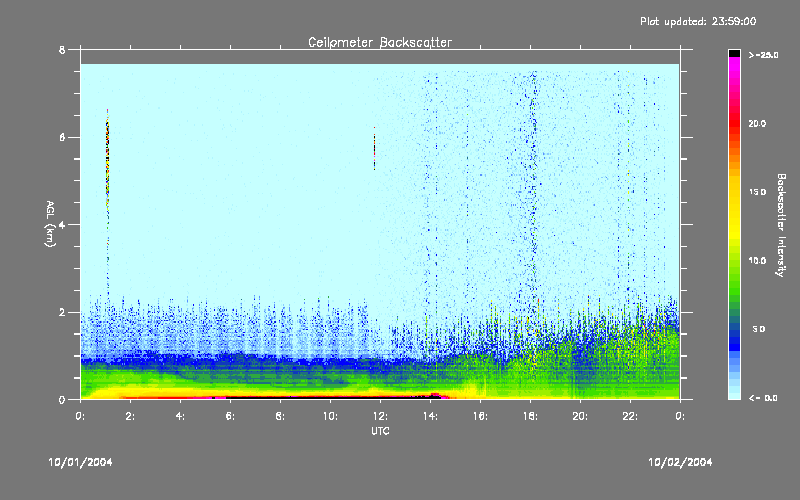Select the end date "10/02/2004"
Viewport: 800px width, 500px height.
(680, 462)
